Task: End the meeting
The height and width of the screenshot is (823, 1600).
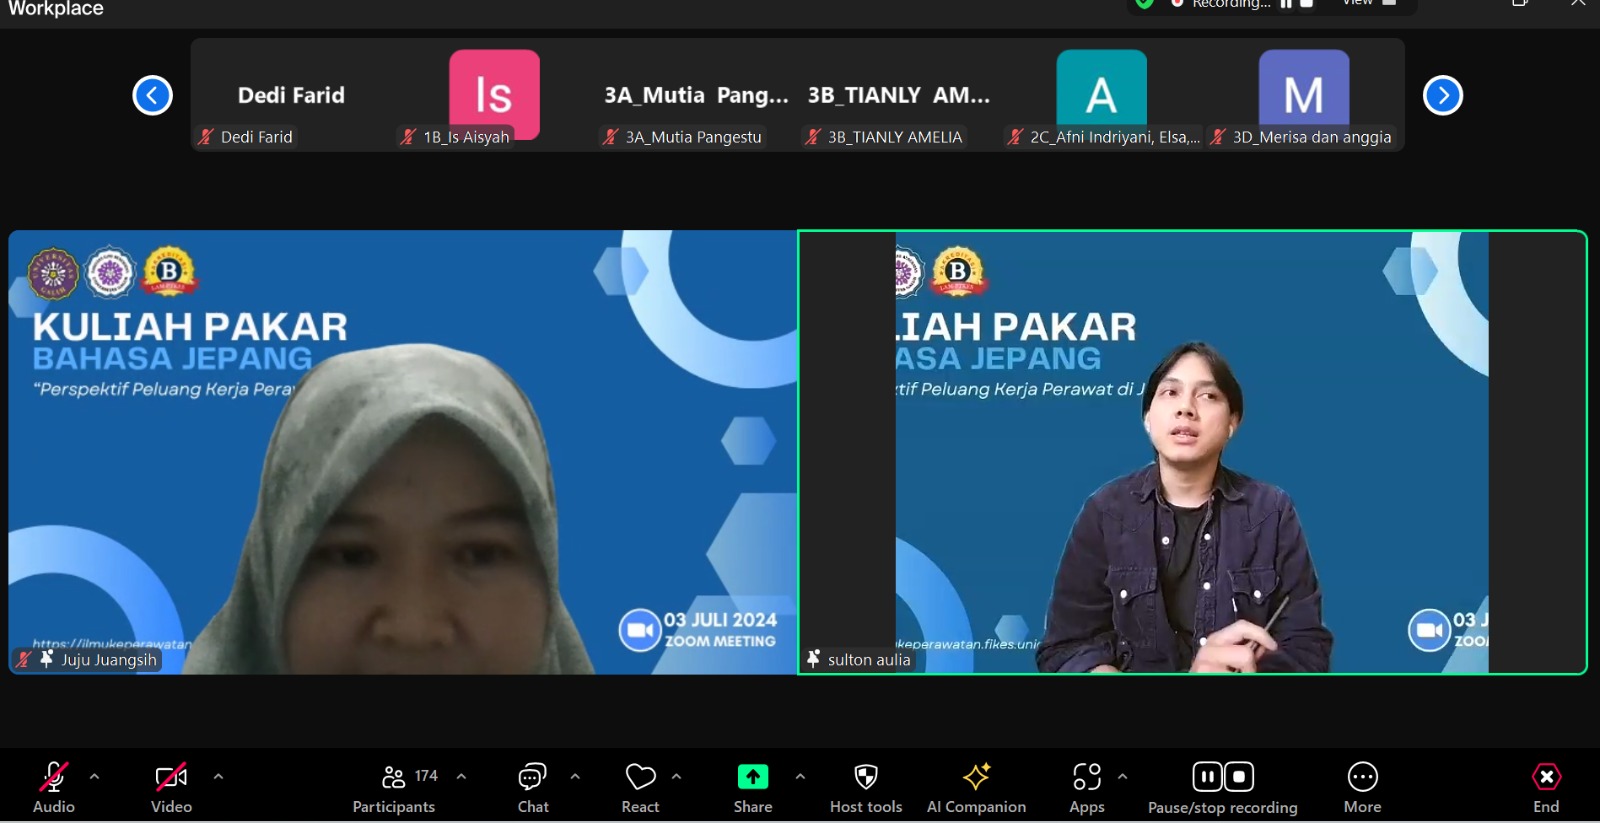Action: tap(1546, 788)
